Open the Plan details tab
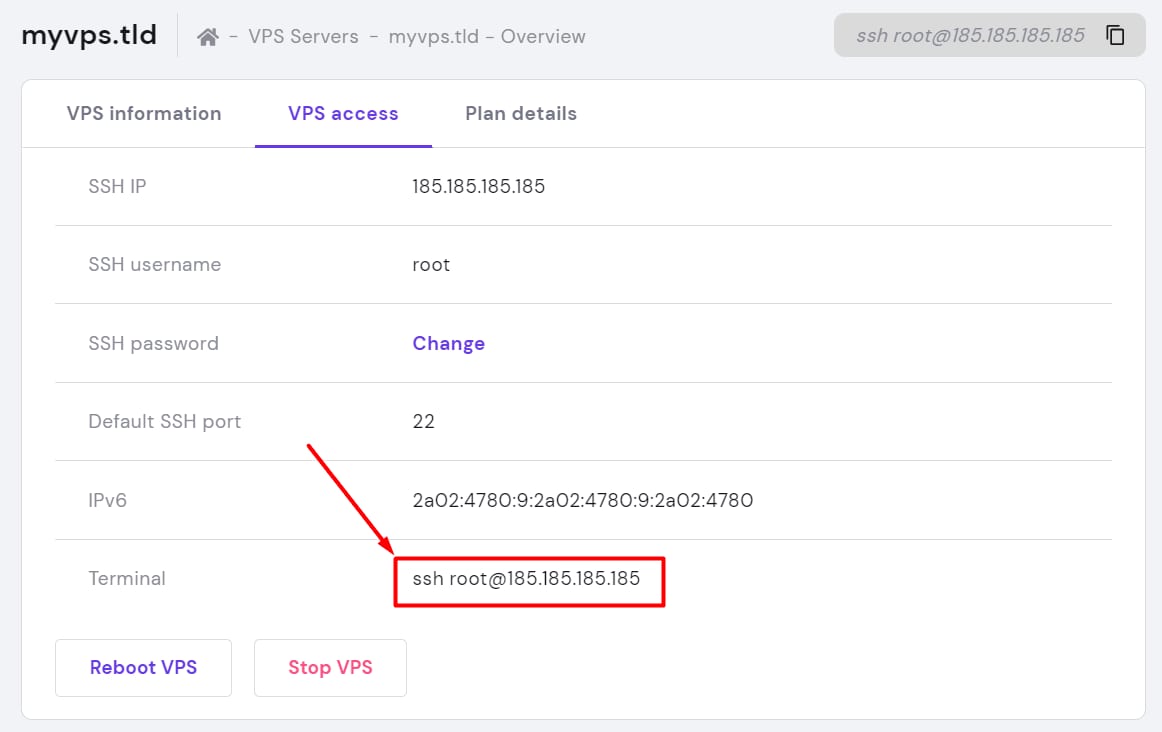Image resolution: width=1162 pixels, height=732 pixels. tap(521, 114)
